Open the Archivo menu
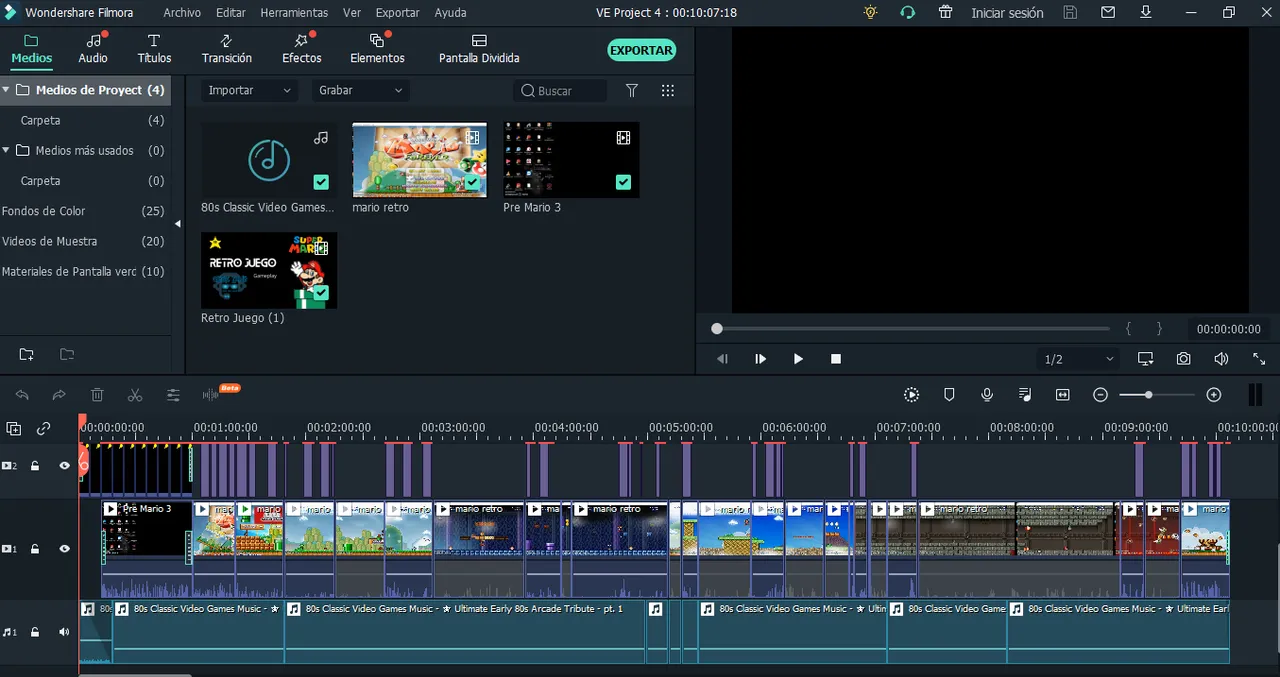This screenshot has height=677, width=1280. (182, 13)
